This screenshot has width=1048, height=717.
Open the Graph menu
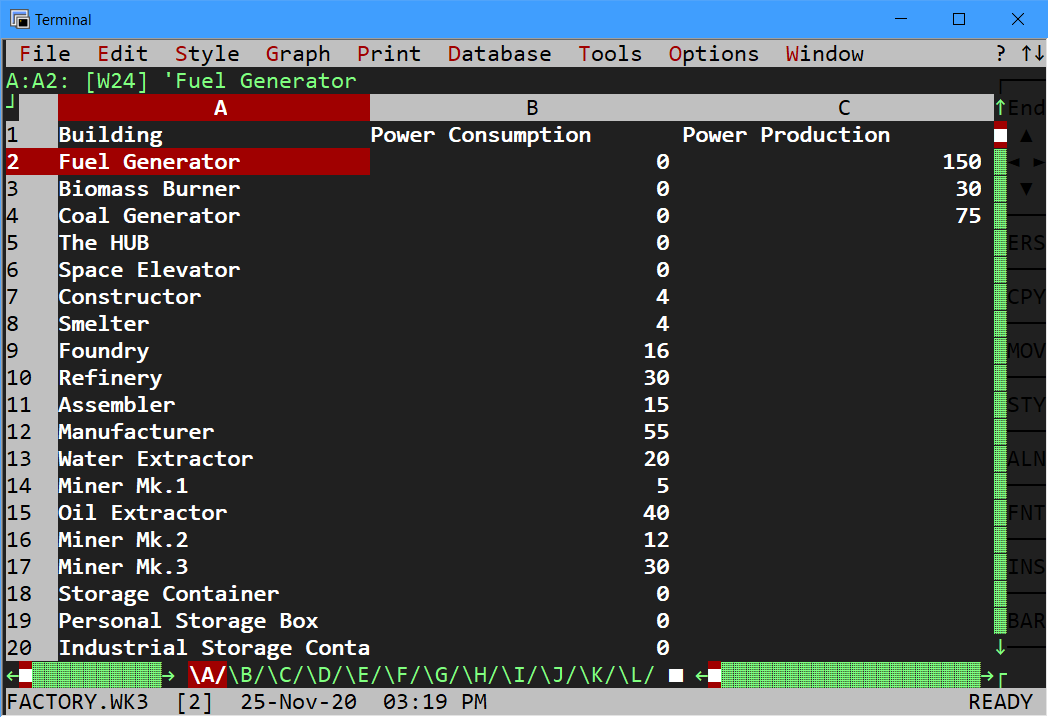(298, 53)
